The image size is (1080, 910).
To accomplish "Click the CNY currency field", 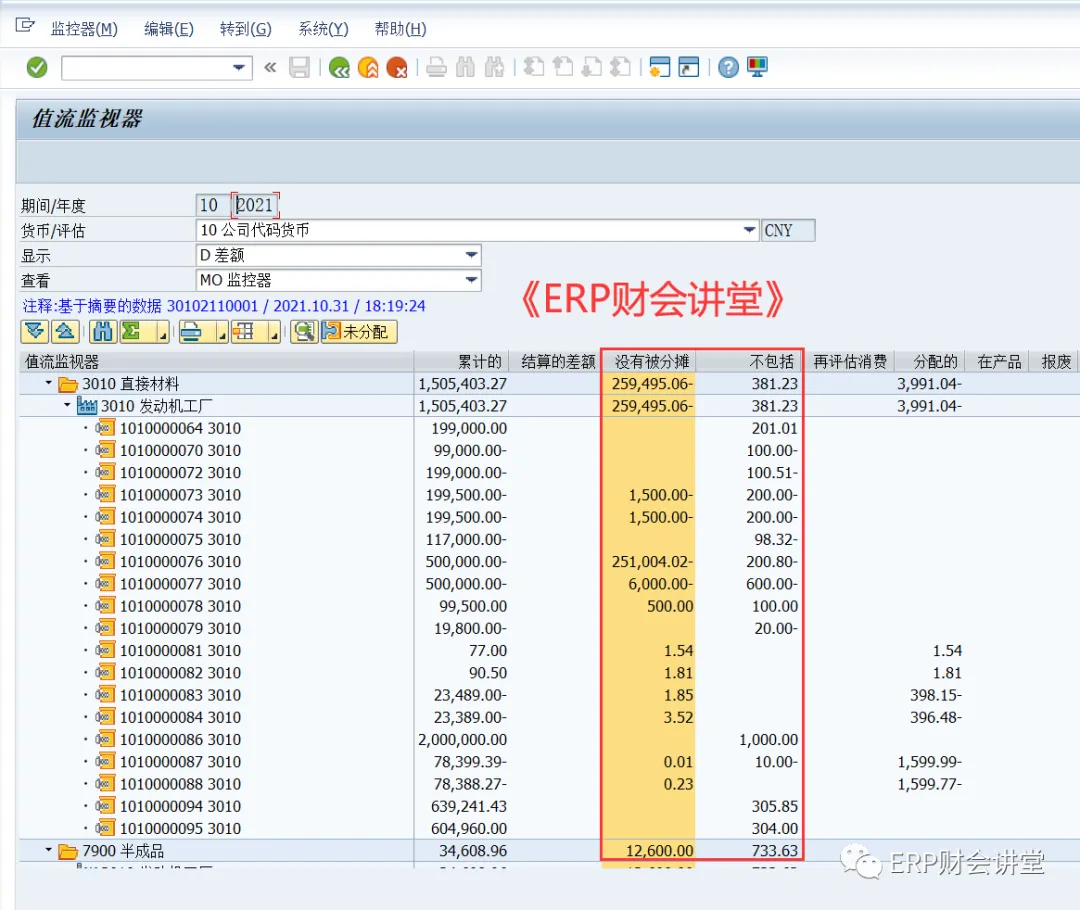I will [788, 230].
